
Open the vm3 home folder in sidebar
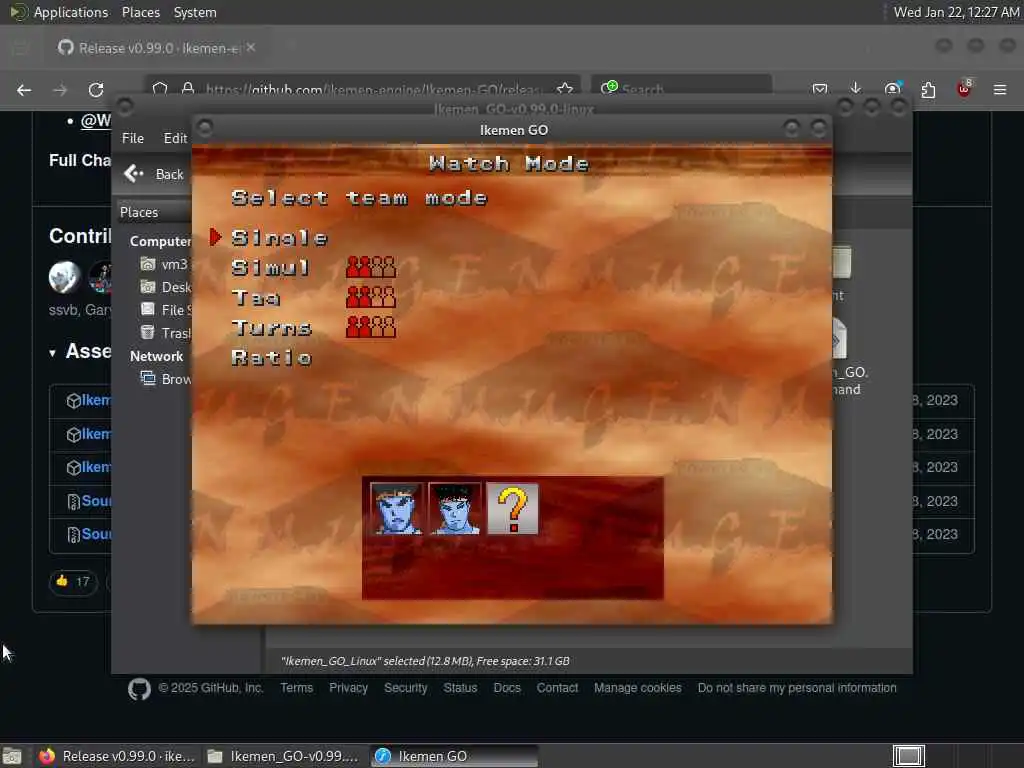164,264
